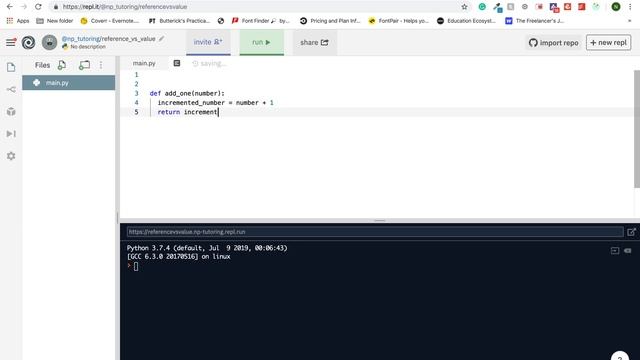Open the Grammarly extension icon
This screenshot has width=640, height=360.
tap(482, 7)
